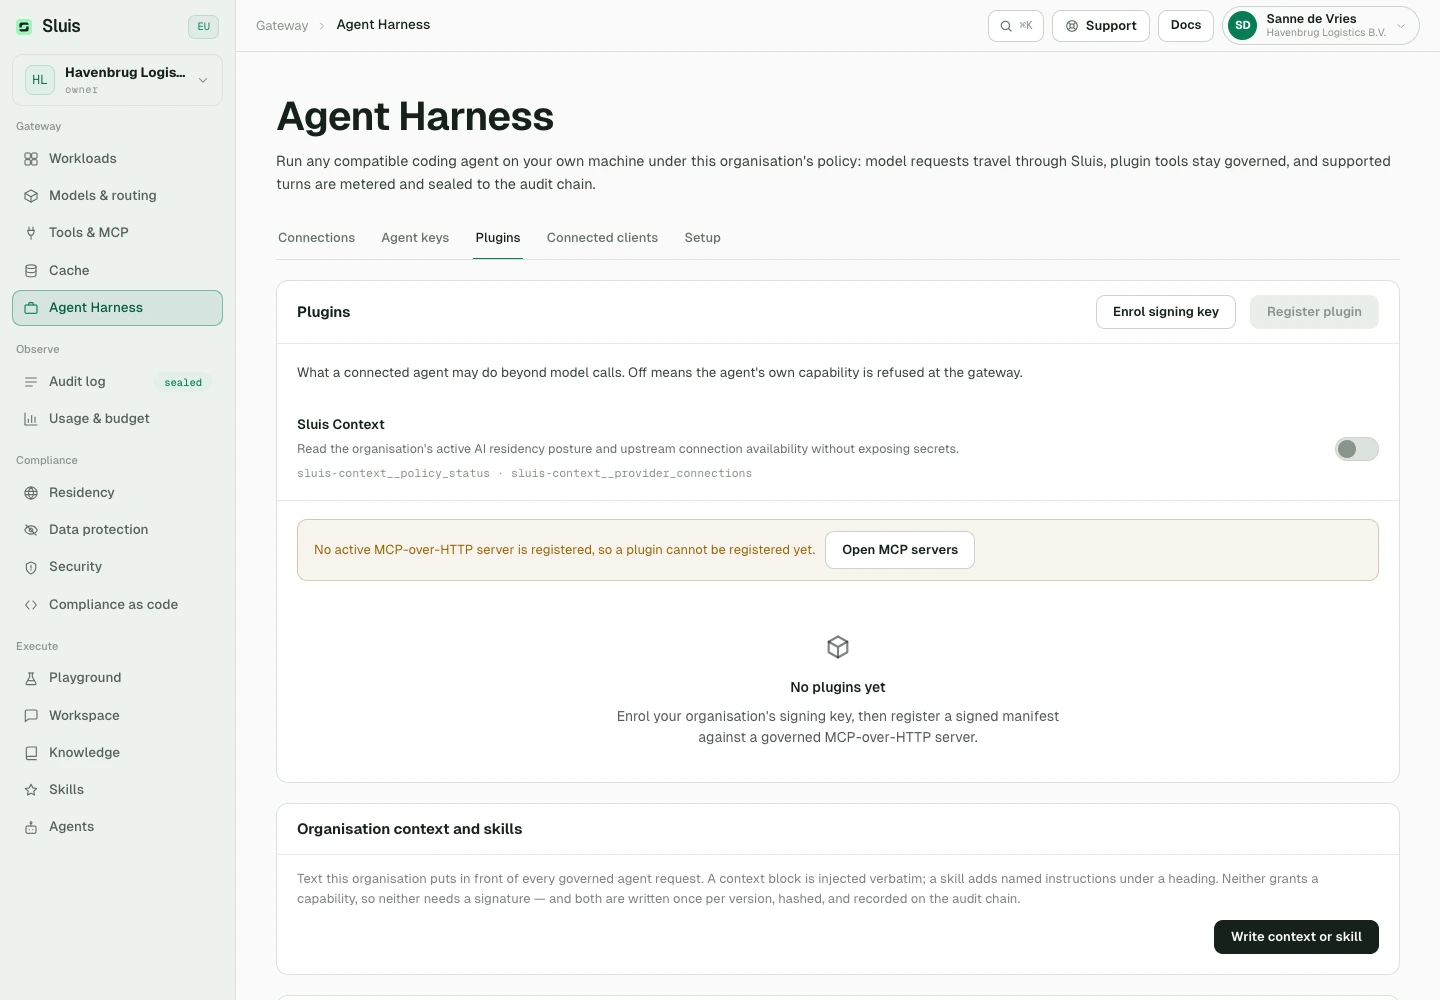Click the sealed badge on Audit log
Screen dimensions: 1440x1000
pos(183,383)
